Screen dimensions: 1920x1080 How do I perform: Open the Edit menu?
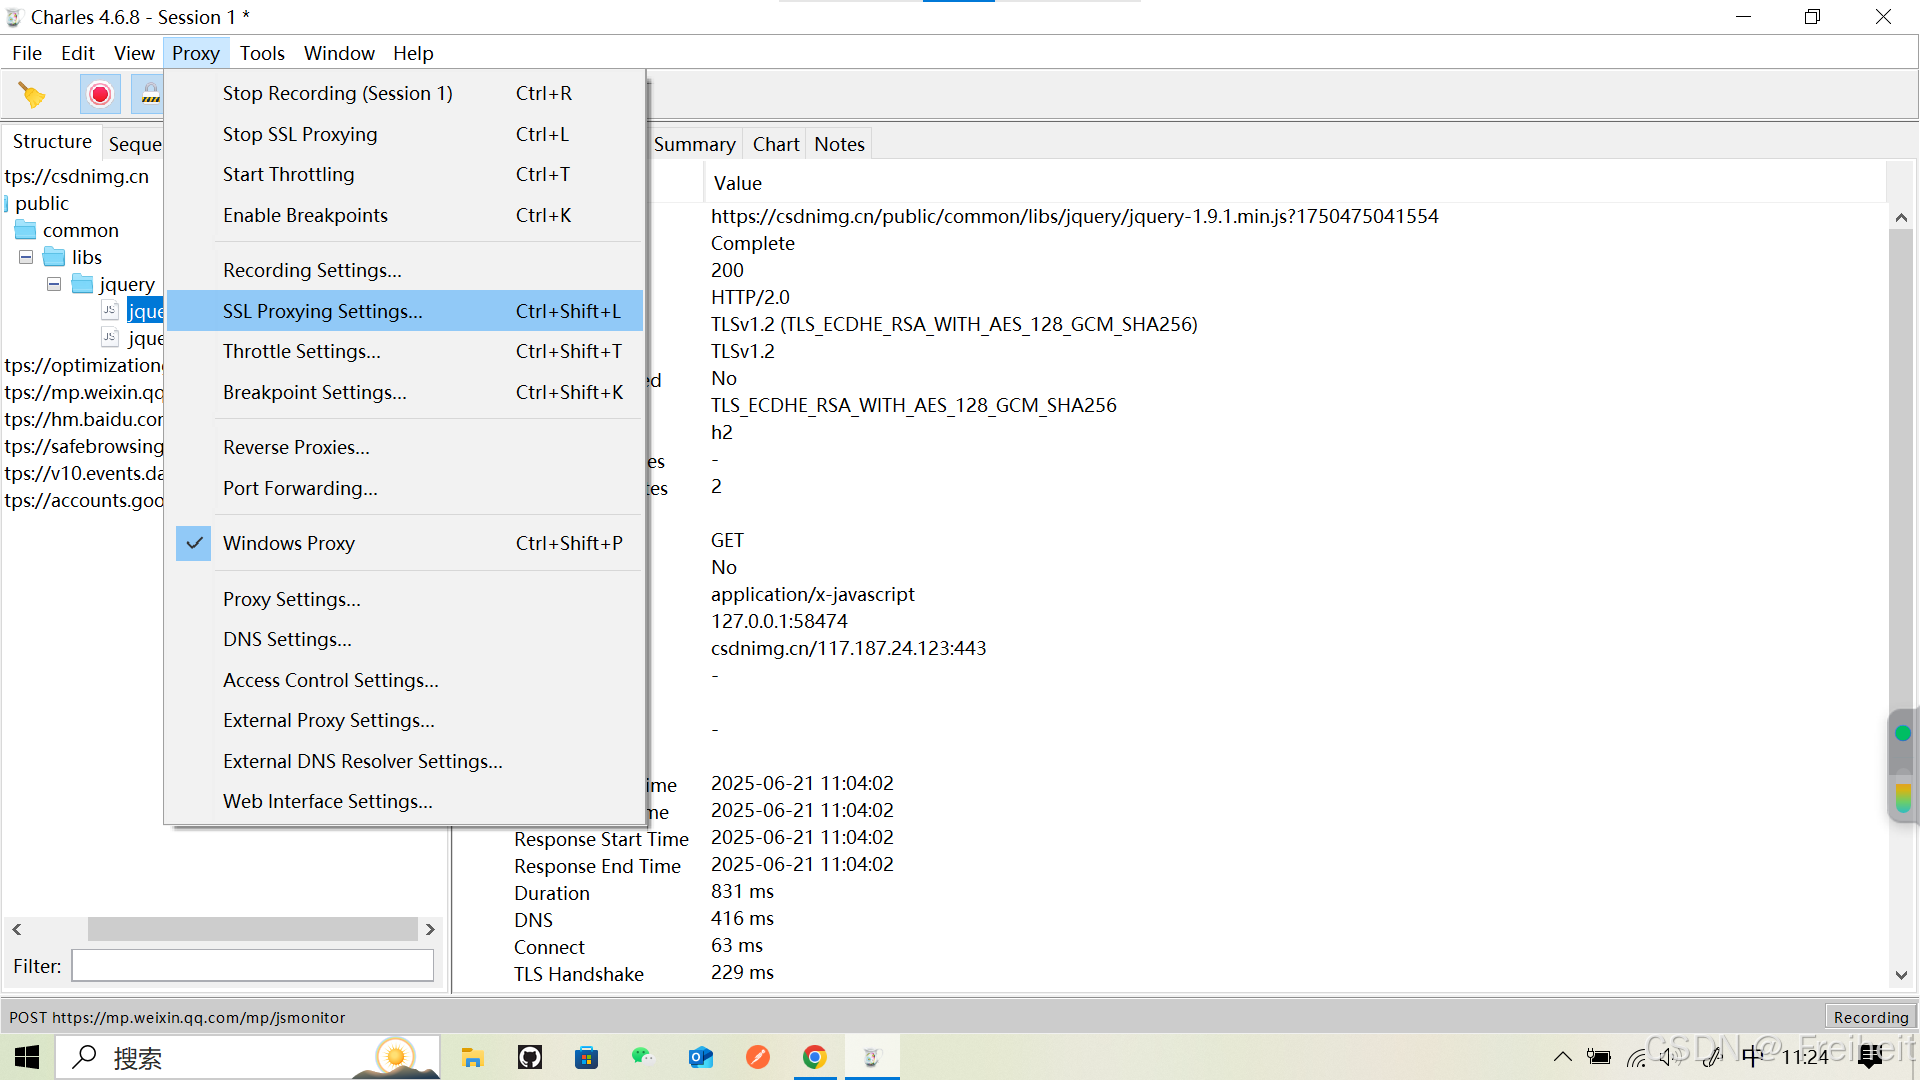pos(77,53)
